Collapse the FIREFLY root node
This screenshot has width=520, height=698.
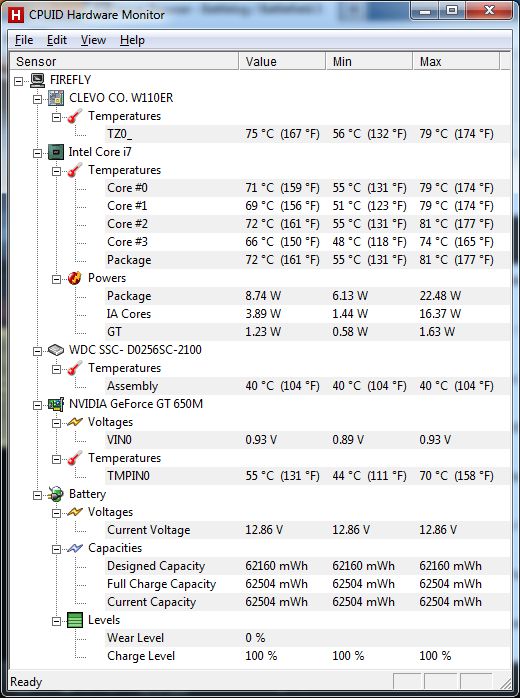click(18, 81)
